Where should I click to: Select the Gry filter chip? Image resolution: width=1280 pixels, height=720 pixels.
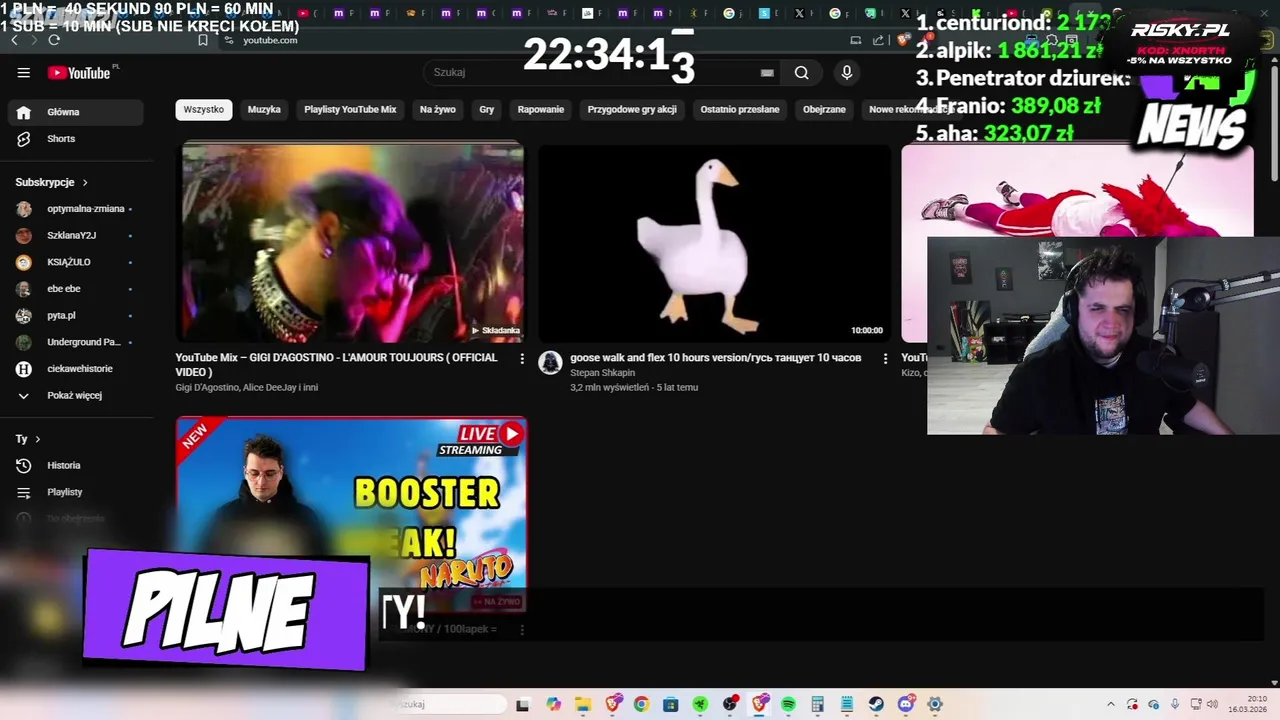point(487,109)
